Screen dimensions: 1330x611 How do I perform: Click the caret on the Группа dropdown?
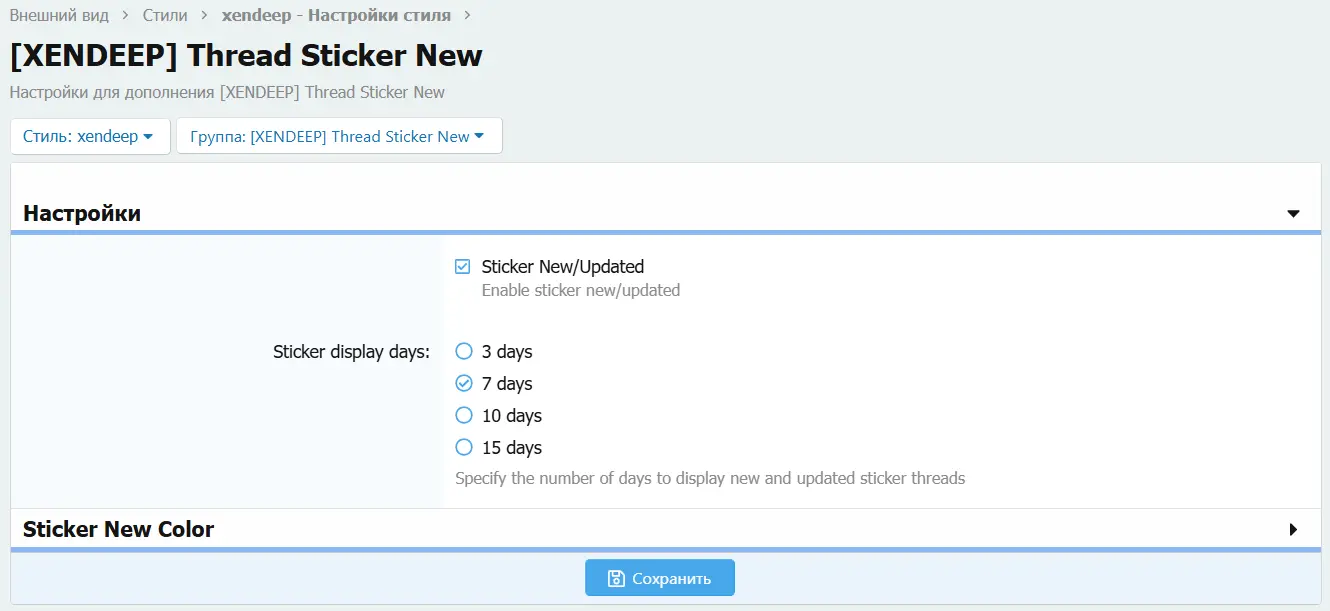[x=480, y=137]
